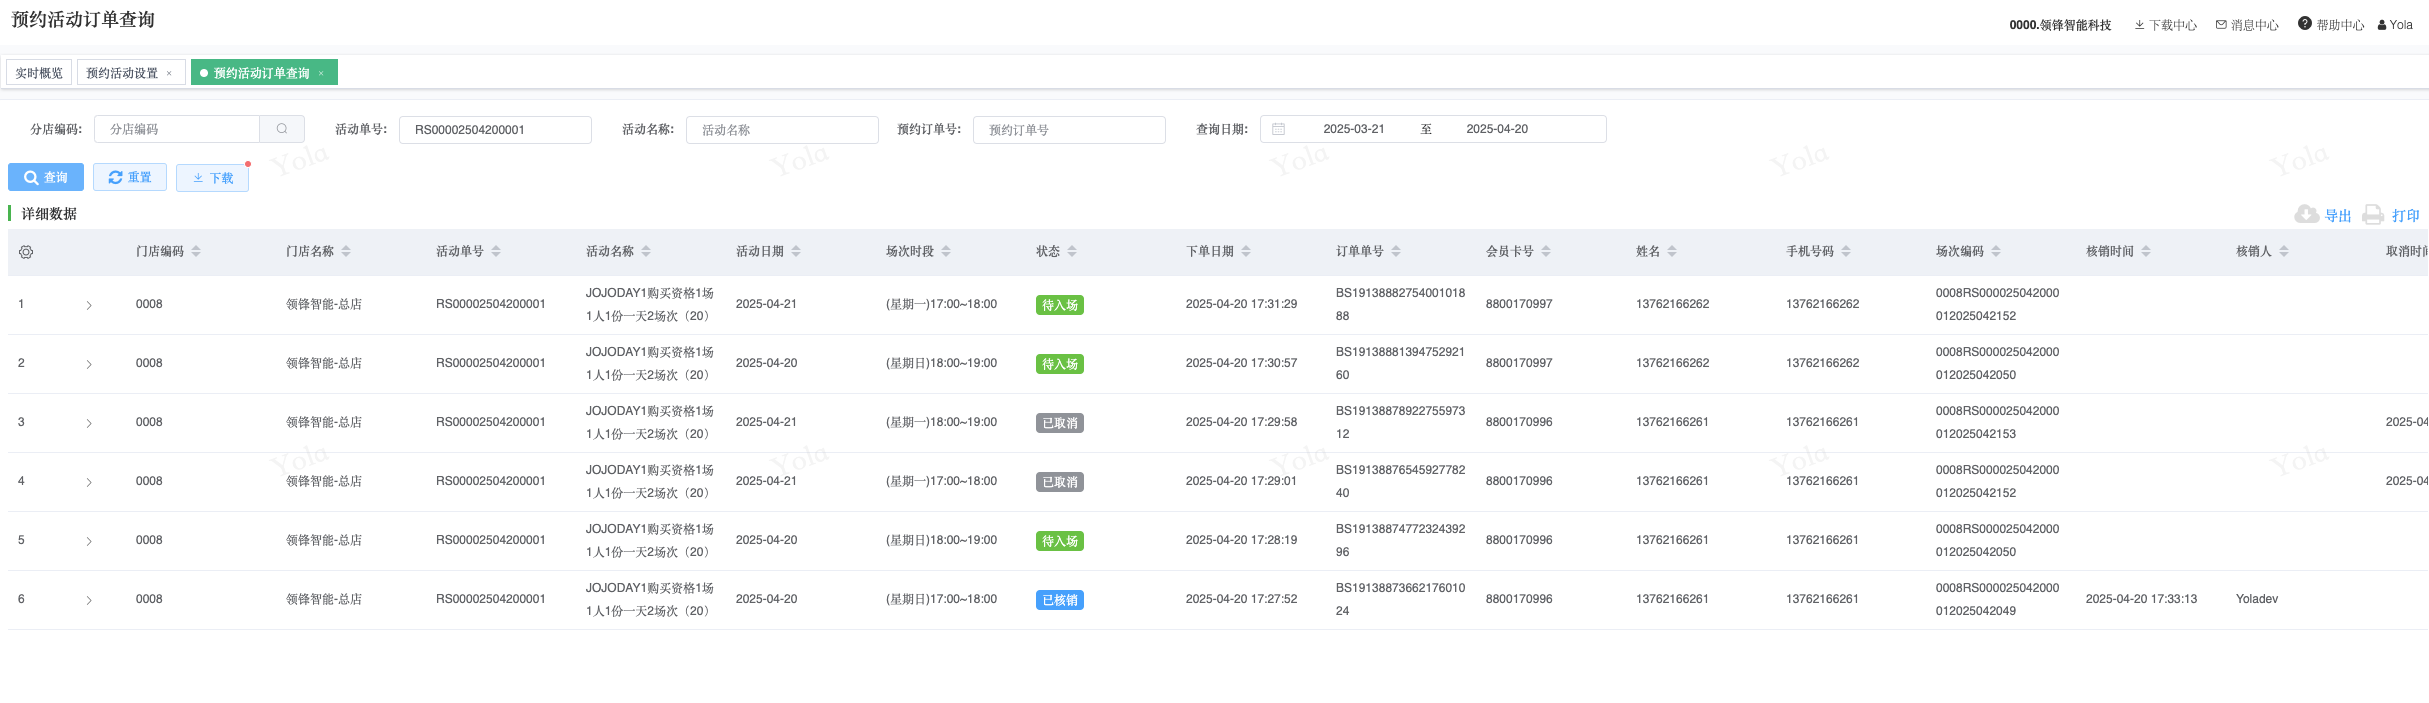Expand the first order row details
Image resolution: width=2429 pixels, height=703 pixels.
(89, 305)
